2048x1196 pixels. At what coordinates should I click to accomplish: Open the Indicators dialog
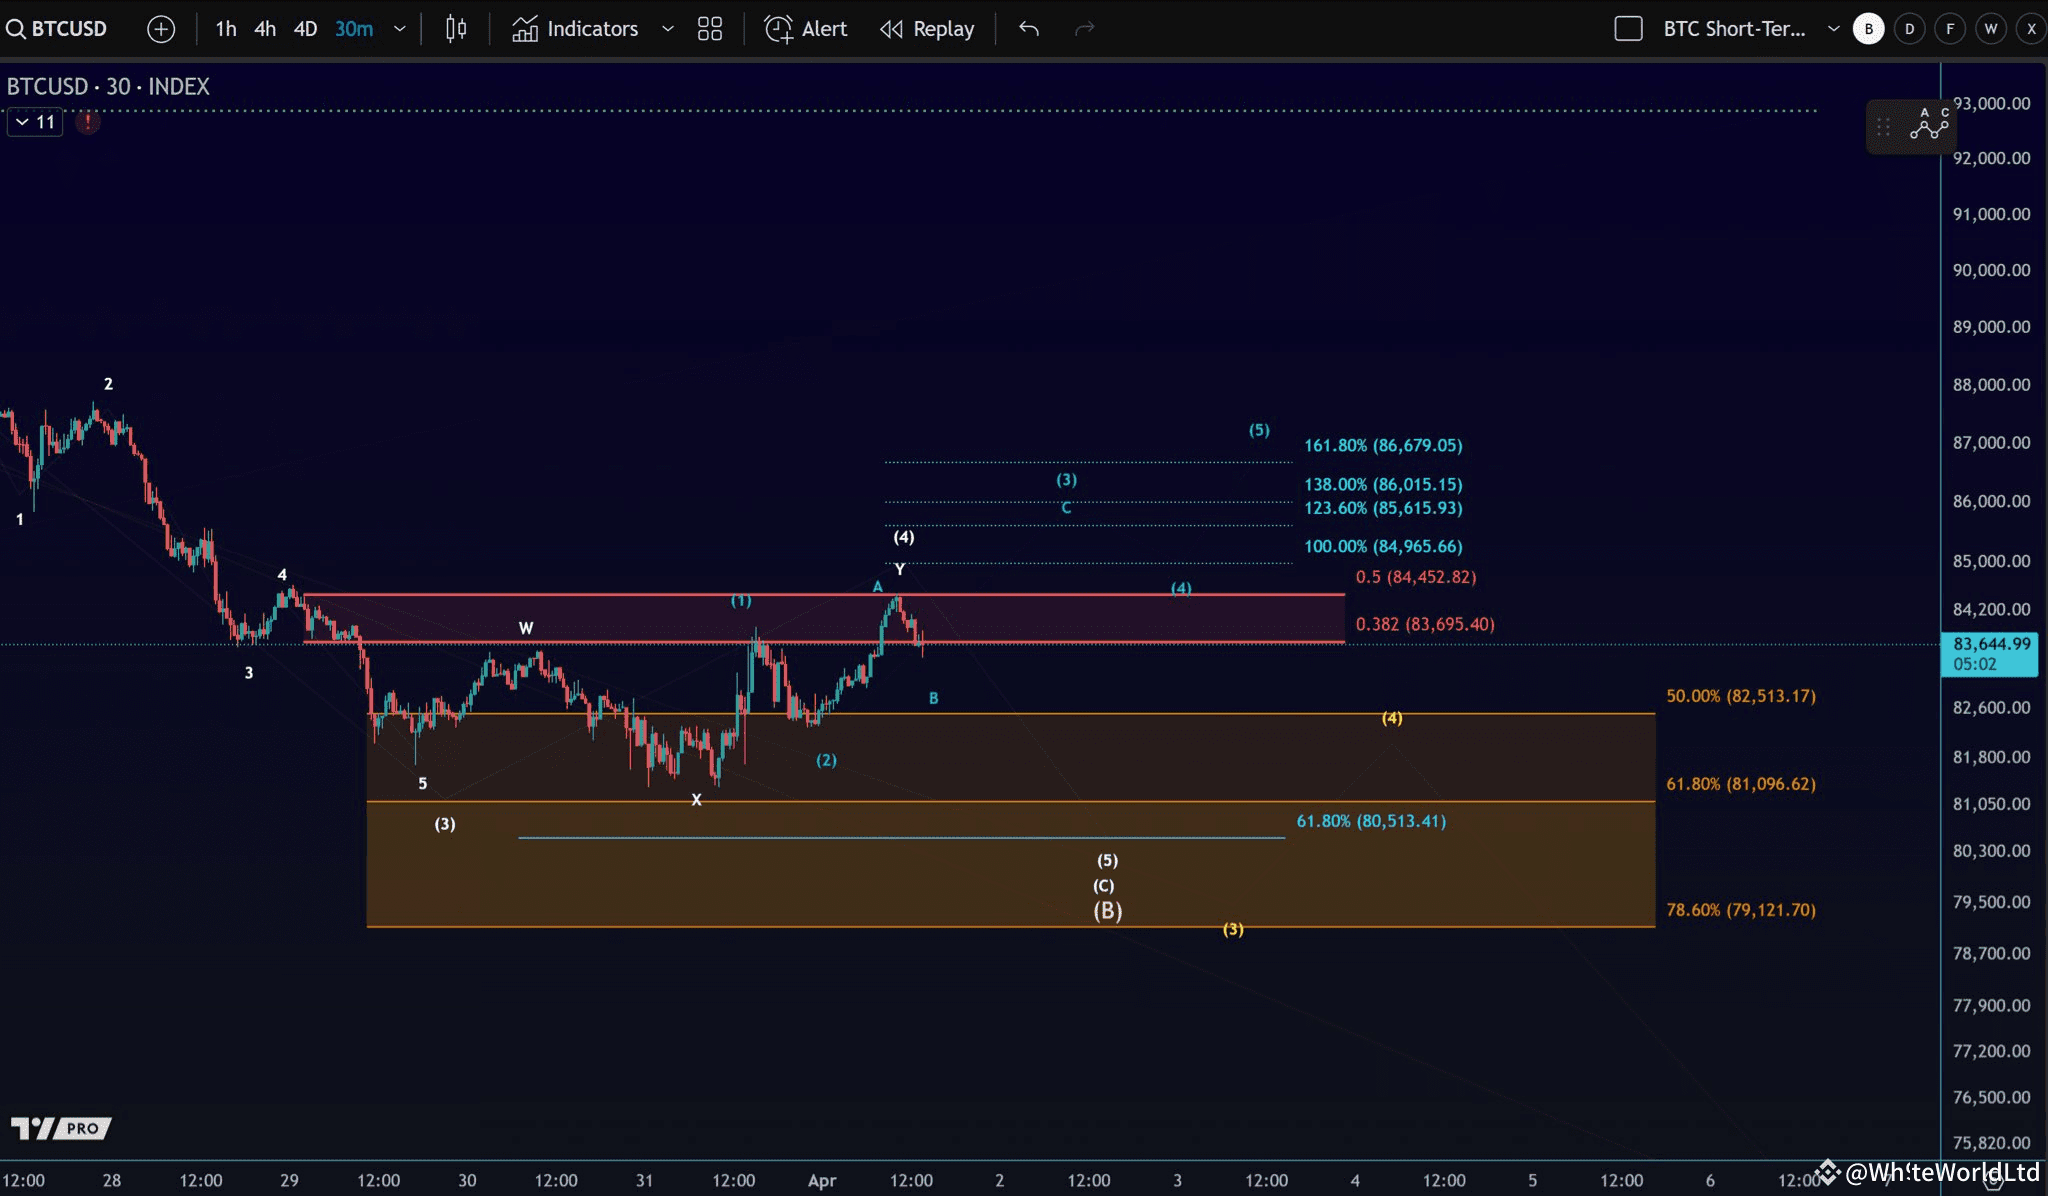[576, 29]
